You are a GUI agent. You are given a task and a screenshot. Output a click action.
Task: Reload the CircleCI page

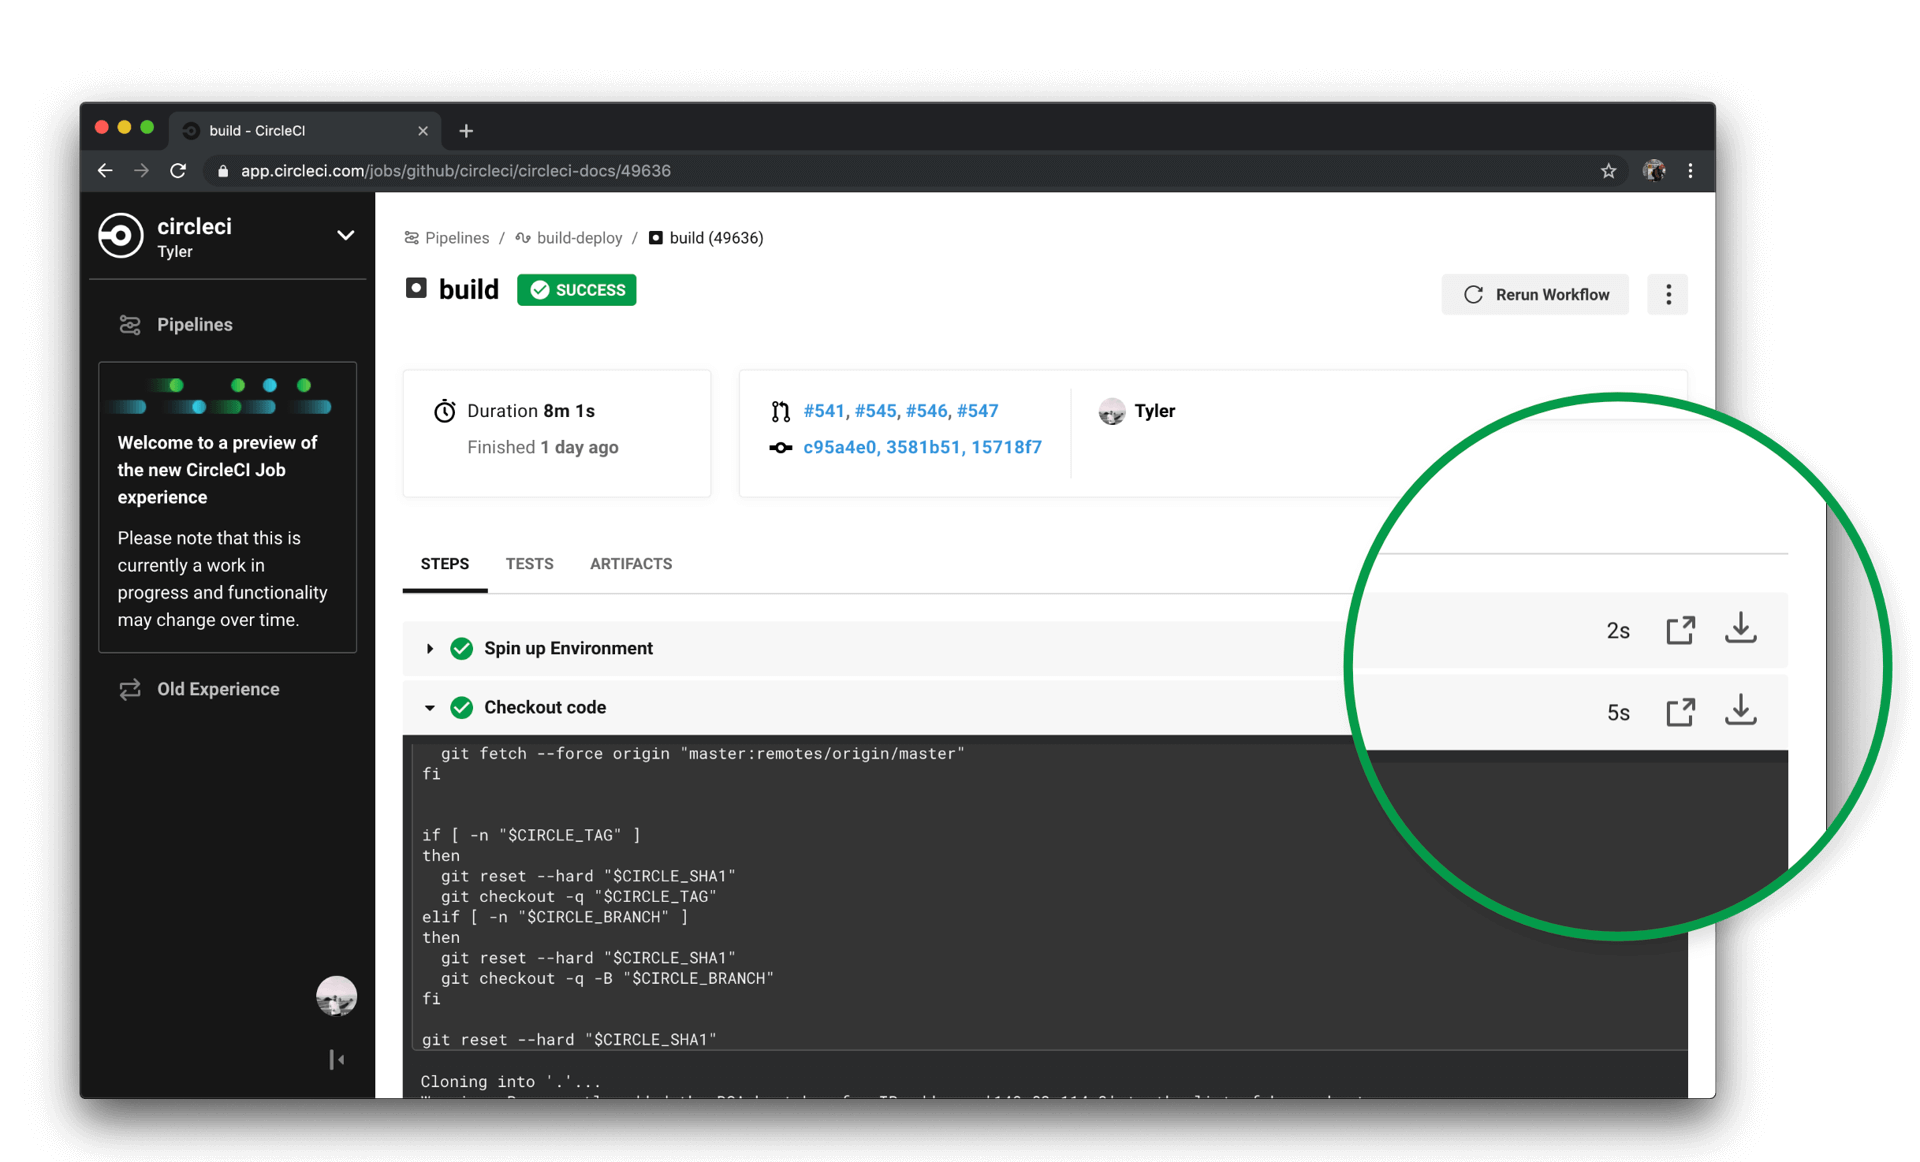[x=178, y=171]
